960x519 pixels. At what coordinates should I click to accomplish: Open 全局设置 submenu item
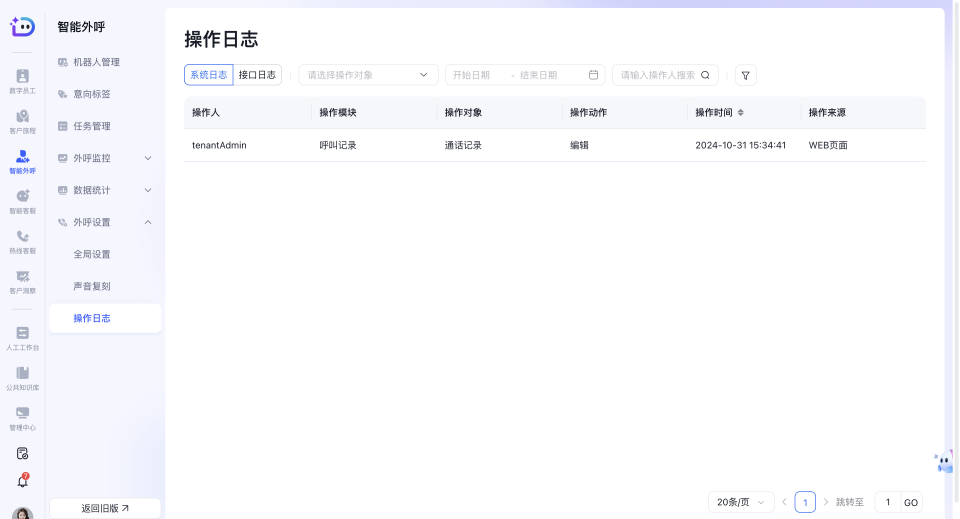[x=105, y=254]
